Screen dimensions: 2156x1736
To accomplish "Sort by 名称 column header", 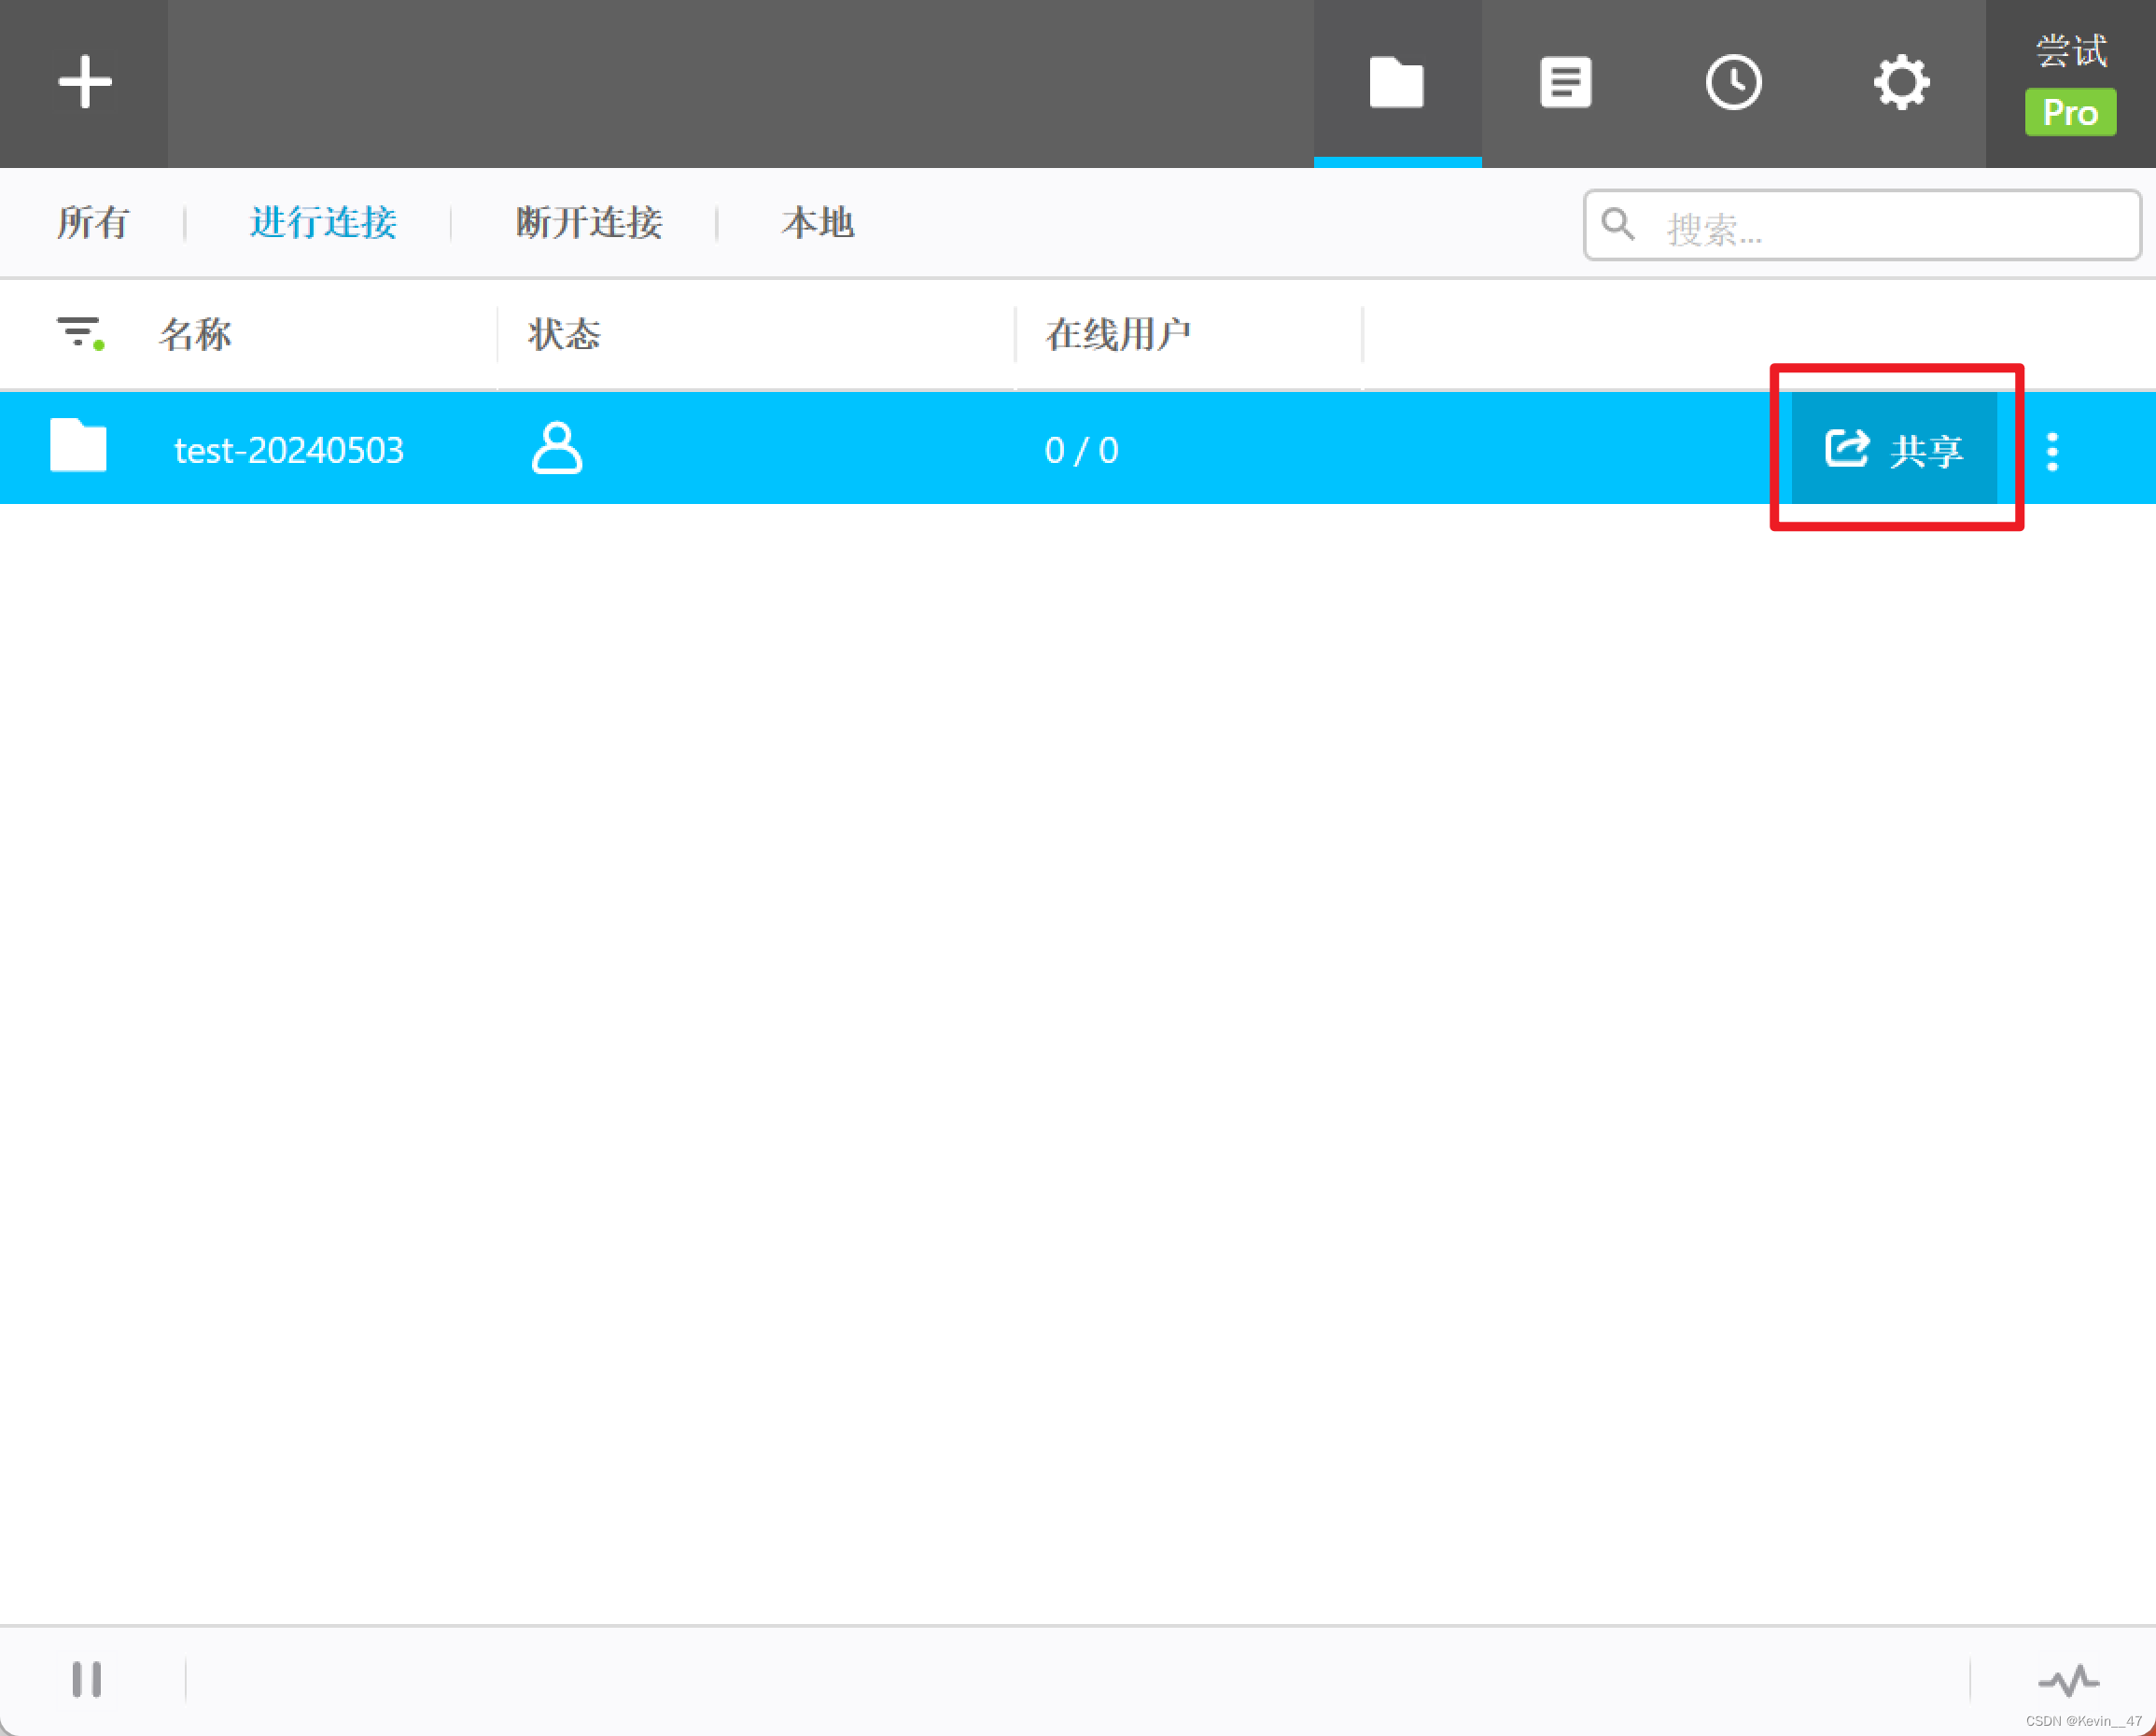I will click(195, 334).
